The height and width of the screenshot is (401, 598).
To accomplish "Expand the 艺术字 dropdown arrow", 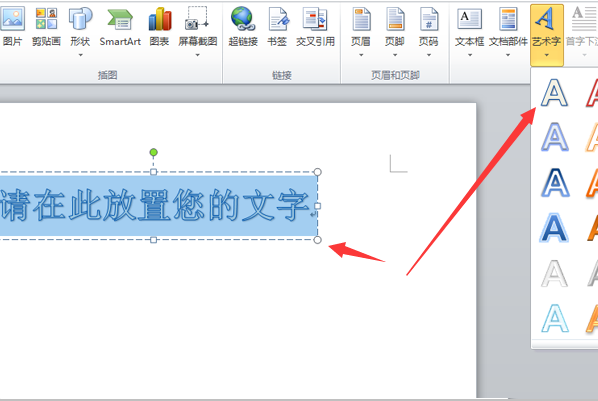I will coord(547,55).
